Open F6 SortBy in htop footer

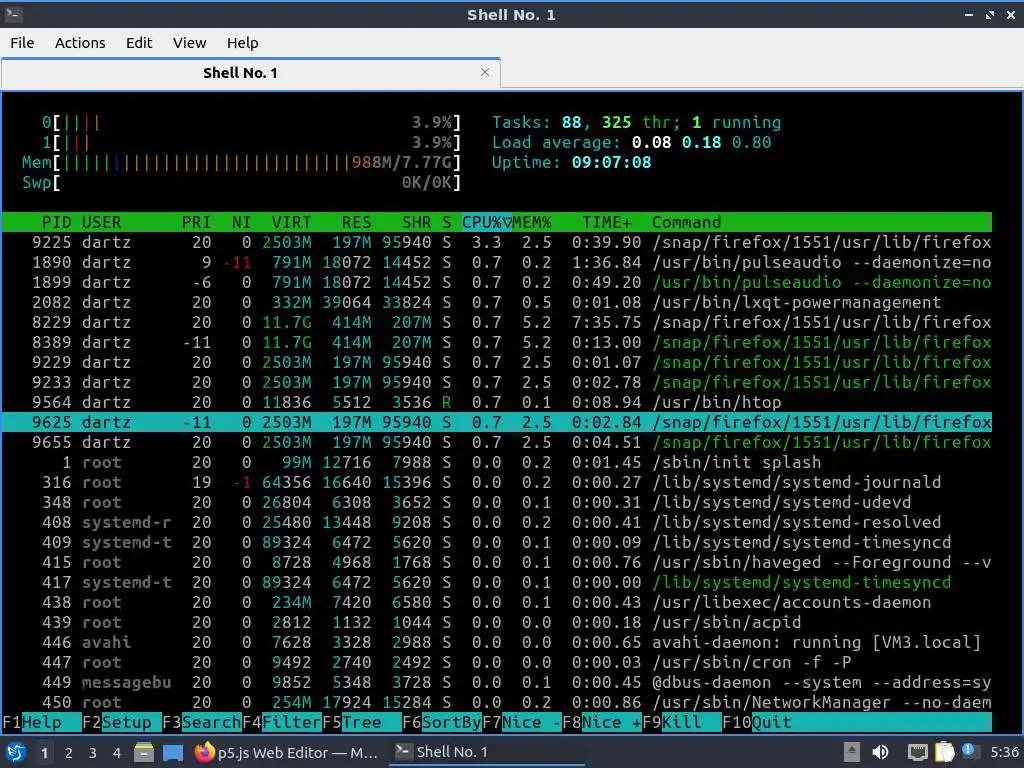point(442,722)
